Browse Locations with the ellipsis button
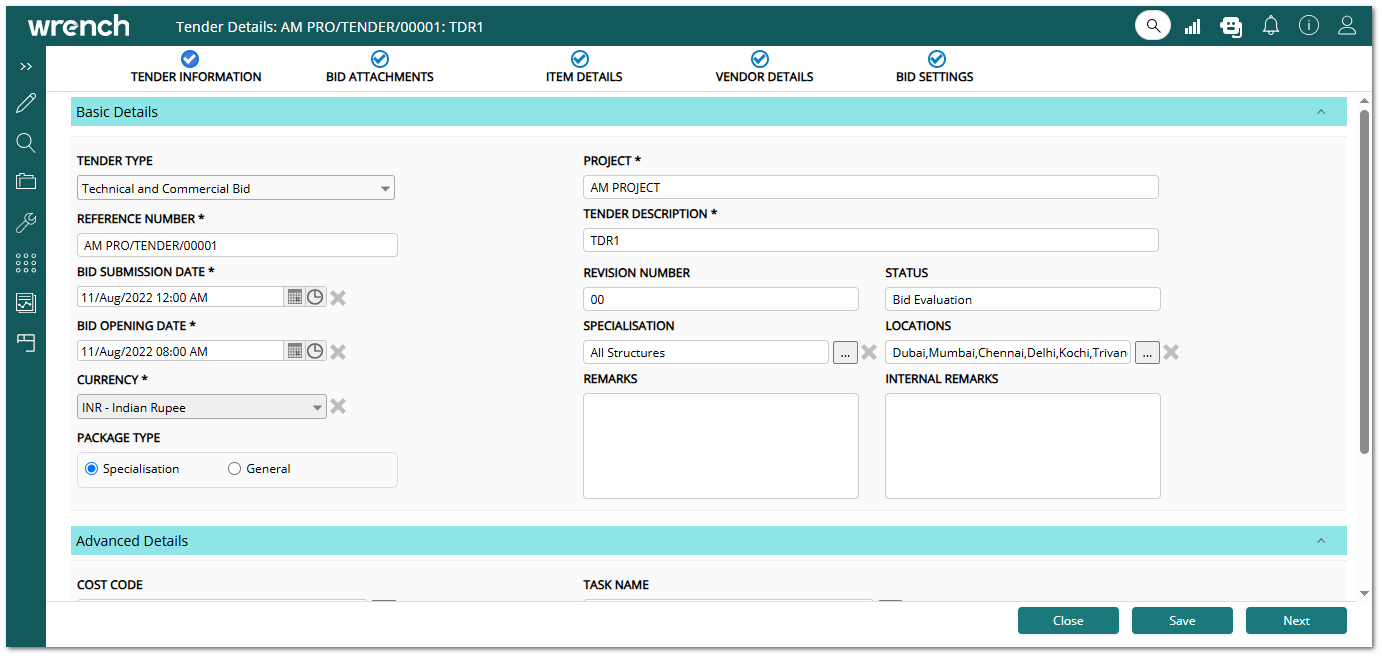The height and width of the screenshot is (657, 1382). click(1147, 352)
